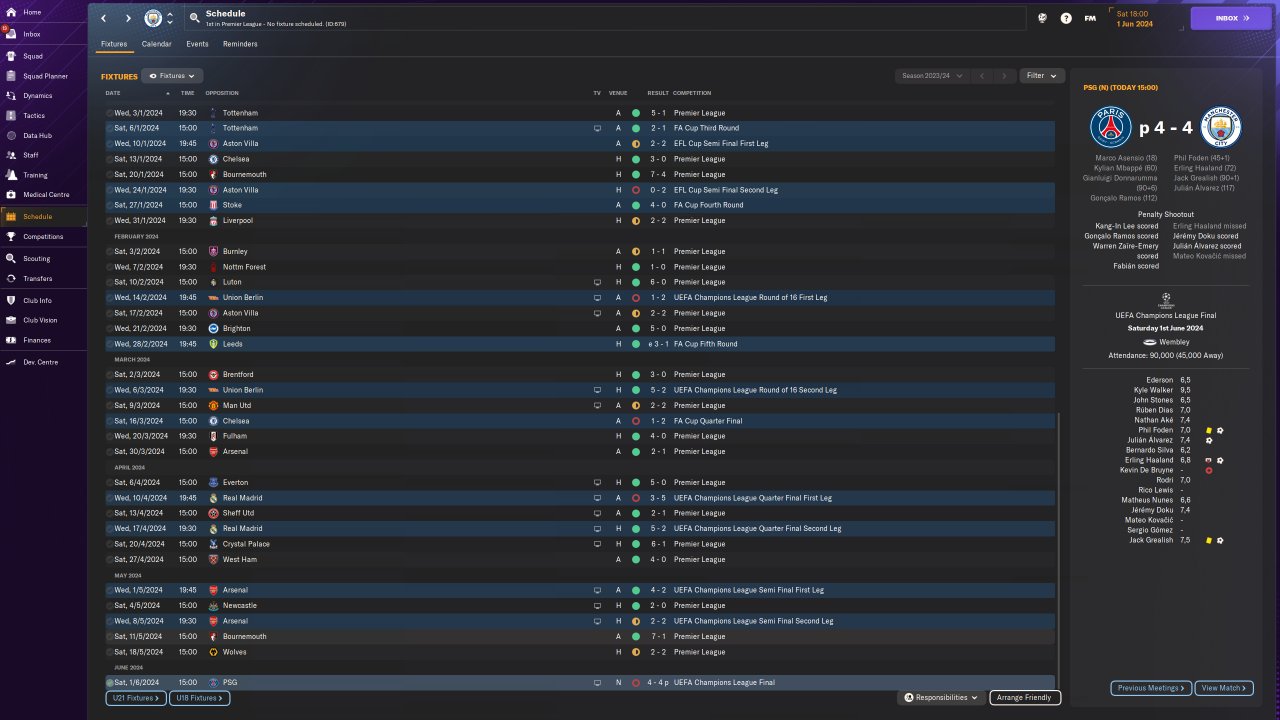Go forward using the right arrow

click(x=128, y=18)
